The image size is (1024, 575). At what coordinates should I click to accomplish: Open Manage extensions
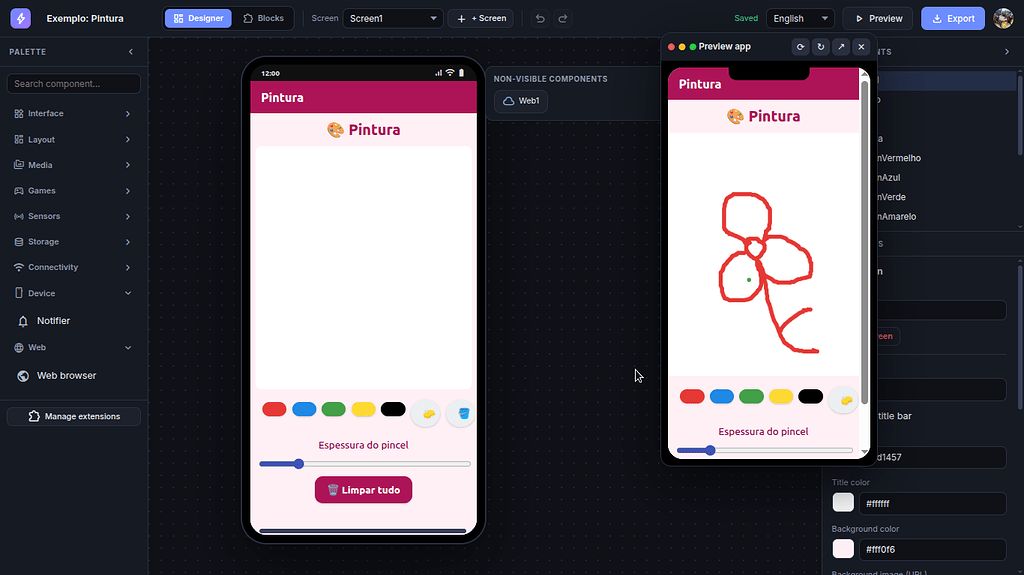tap(74, 416)
